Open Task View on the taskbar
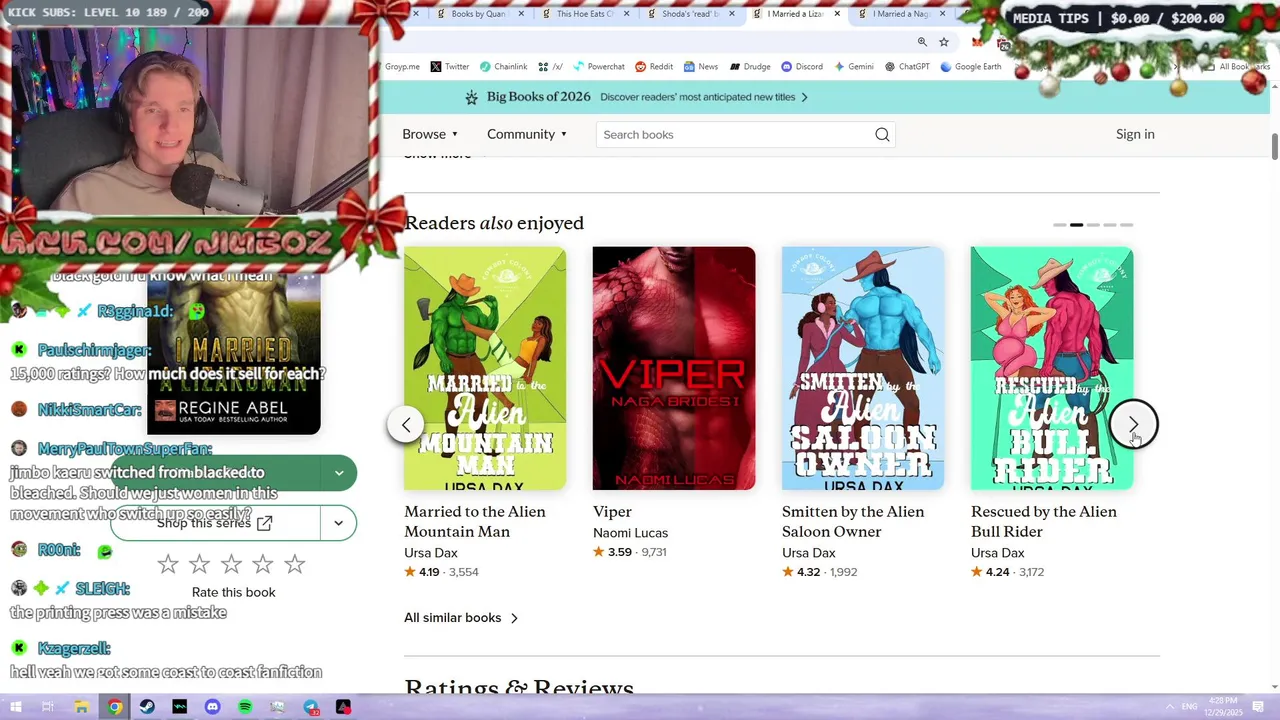This screenshot has width=1280, height=720. (x=48, y=707)
